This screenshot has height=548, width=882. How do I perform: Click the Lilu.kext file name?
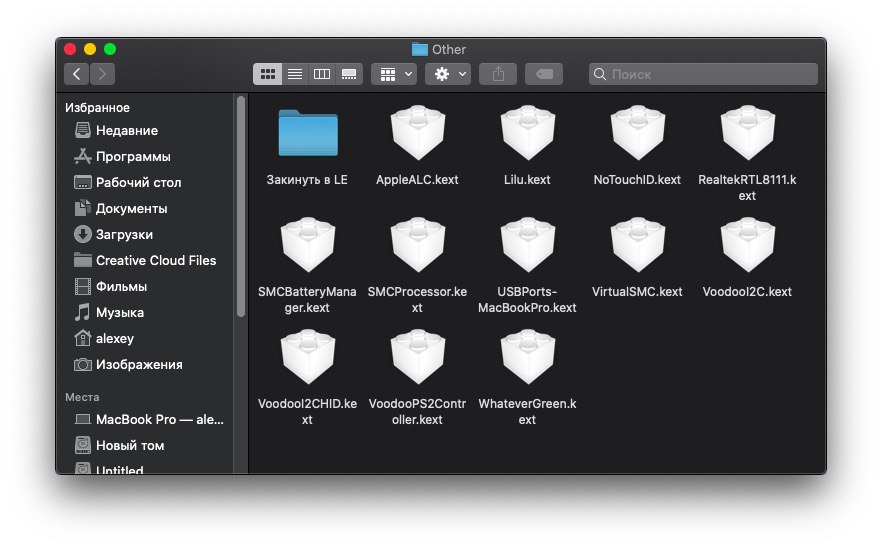click(x=527, y=179)
